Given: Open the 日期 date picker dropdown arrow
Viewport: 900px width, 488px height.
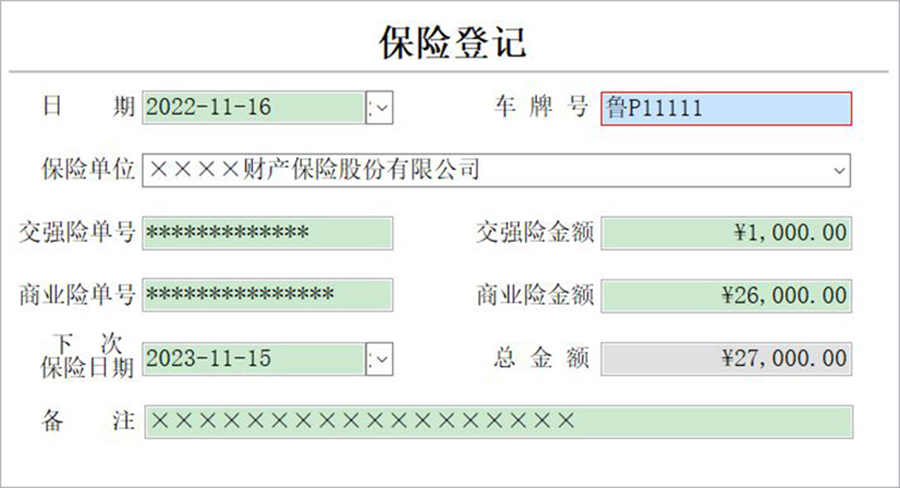Looking at the screenshot, I should (x=380, y=108).
